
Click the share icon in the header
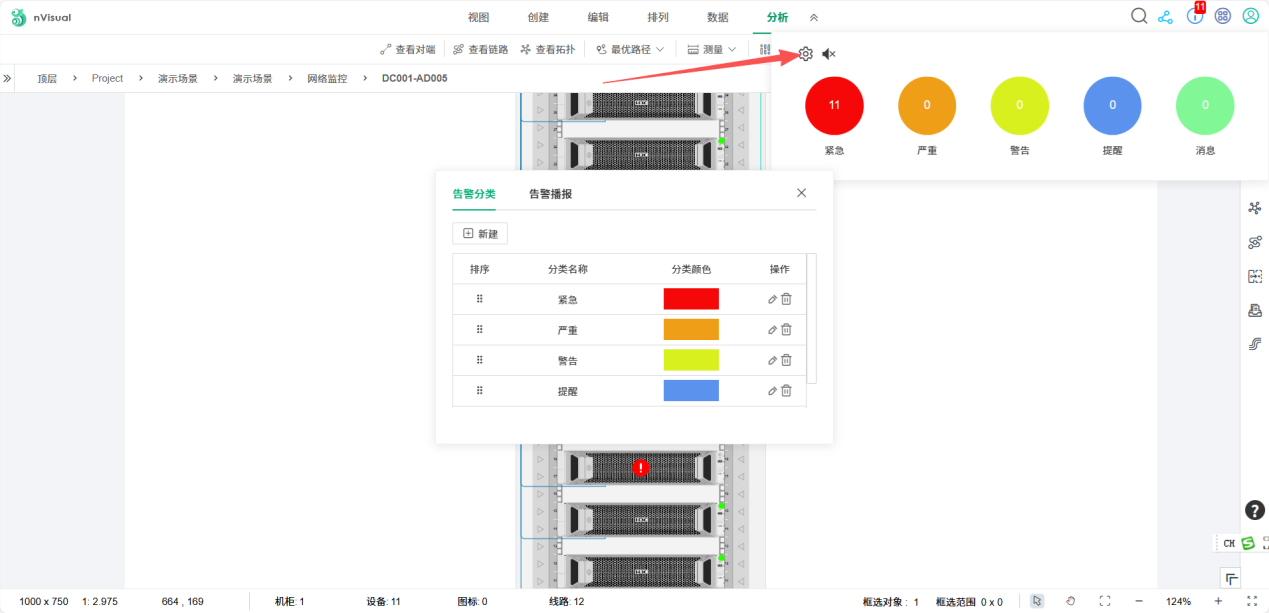click(x=1165, y=17)
